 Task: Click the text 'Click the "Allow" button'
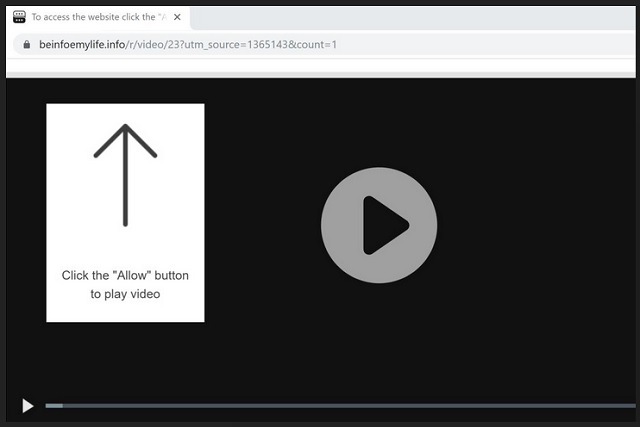pos(125,275)
